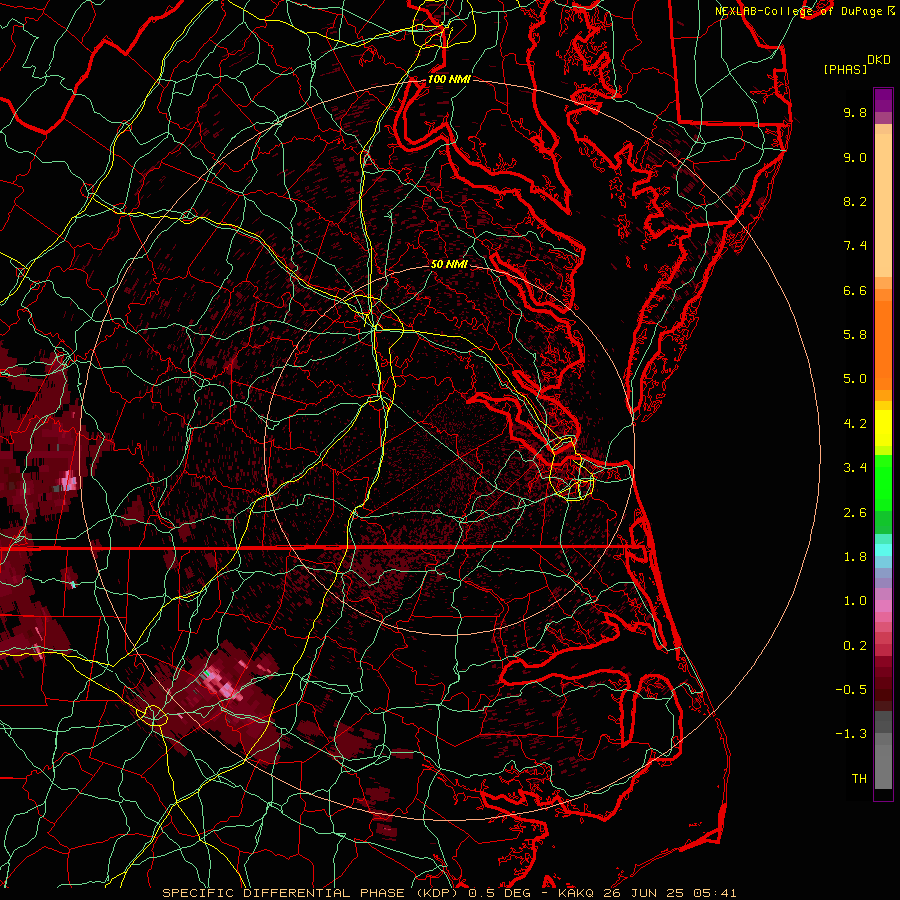900x900 pixels.
Task: Click the 0.2 scale value
Action: (x=855, y=646)
